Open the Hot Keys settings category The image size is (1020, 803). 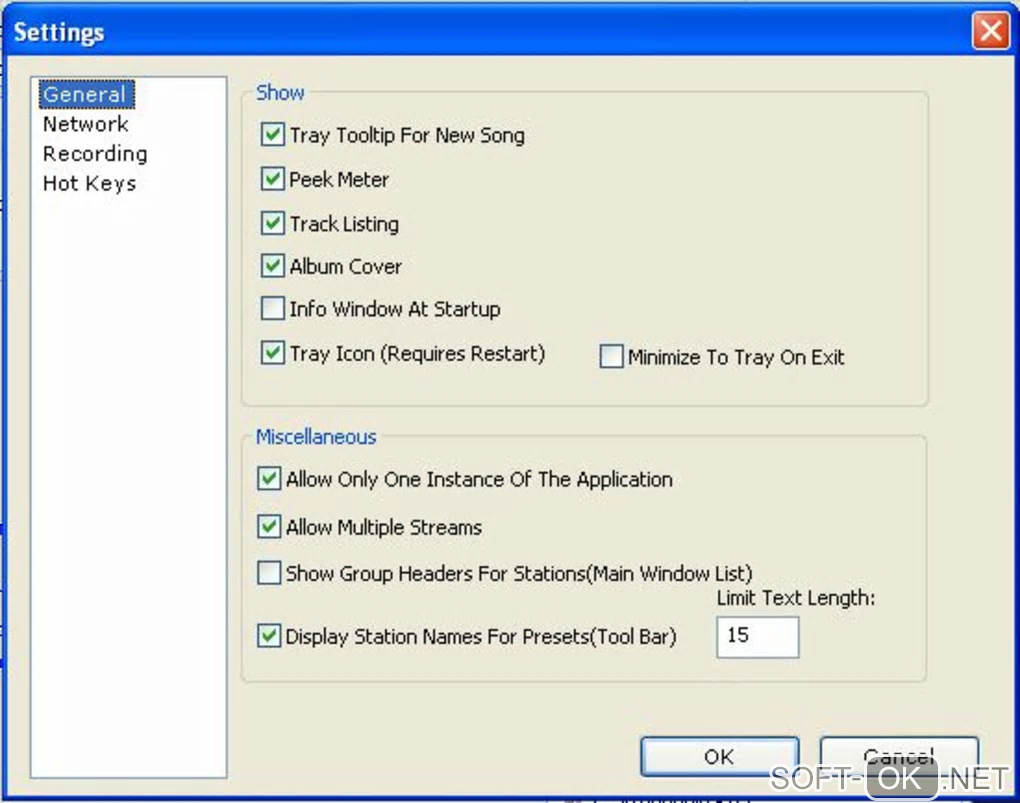pos(89,184)
